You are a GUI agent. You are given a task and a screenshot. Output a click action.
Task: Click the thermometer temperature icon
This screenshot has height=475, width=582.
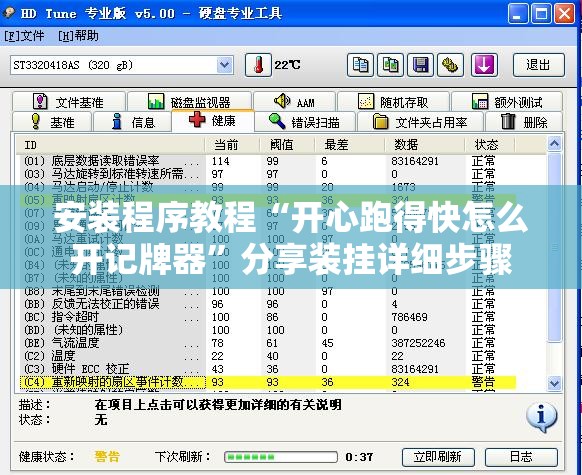[258, 65]
